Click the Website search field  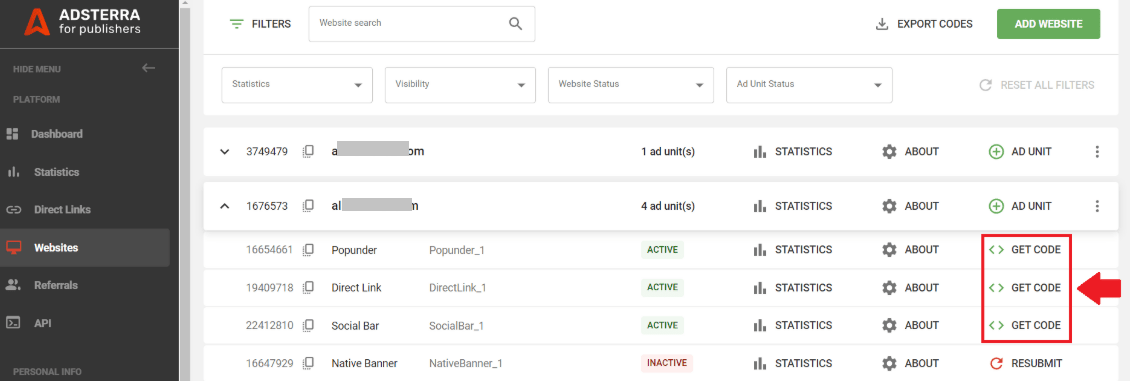point(422,24)
